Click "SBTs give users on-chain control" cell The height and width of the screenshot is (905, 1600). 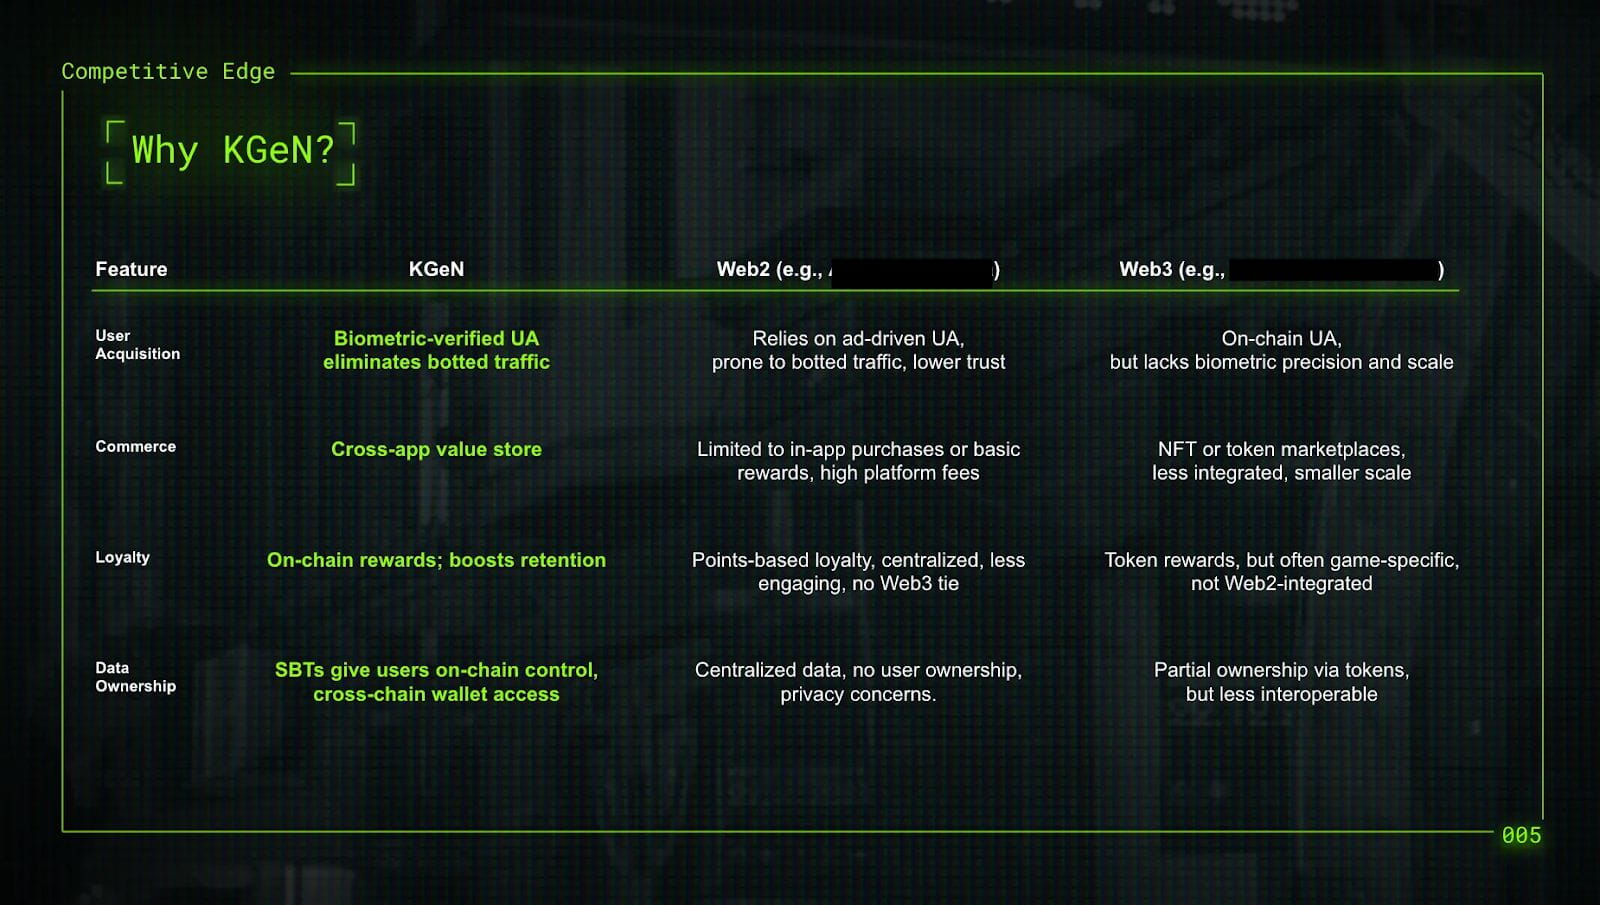point(436,682)
